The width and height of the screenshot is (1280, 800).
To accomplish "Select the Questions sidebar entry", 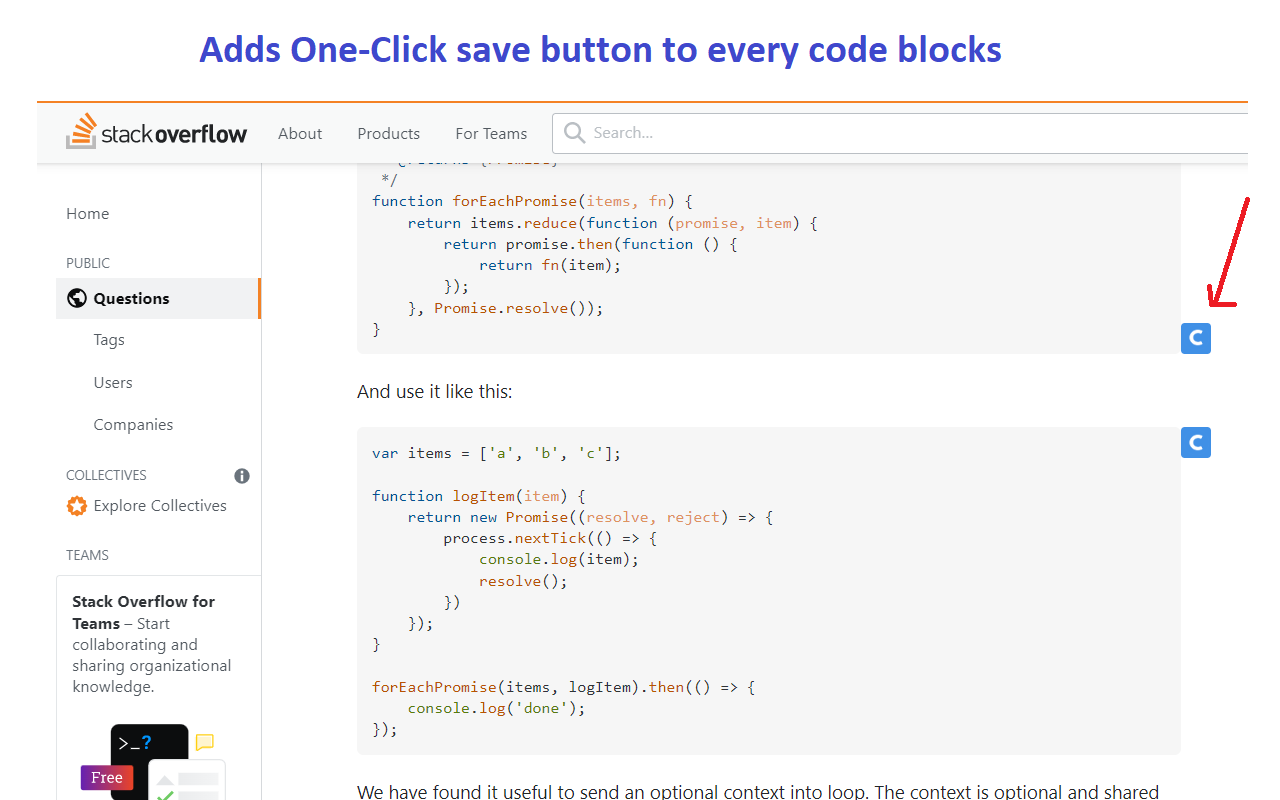I will coord(130,298).
